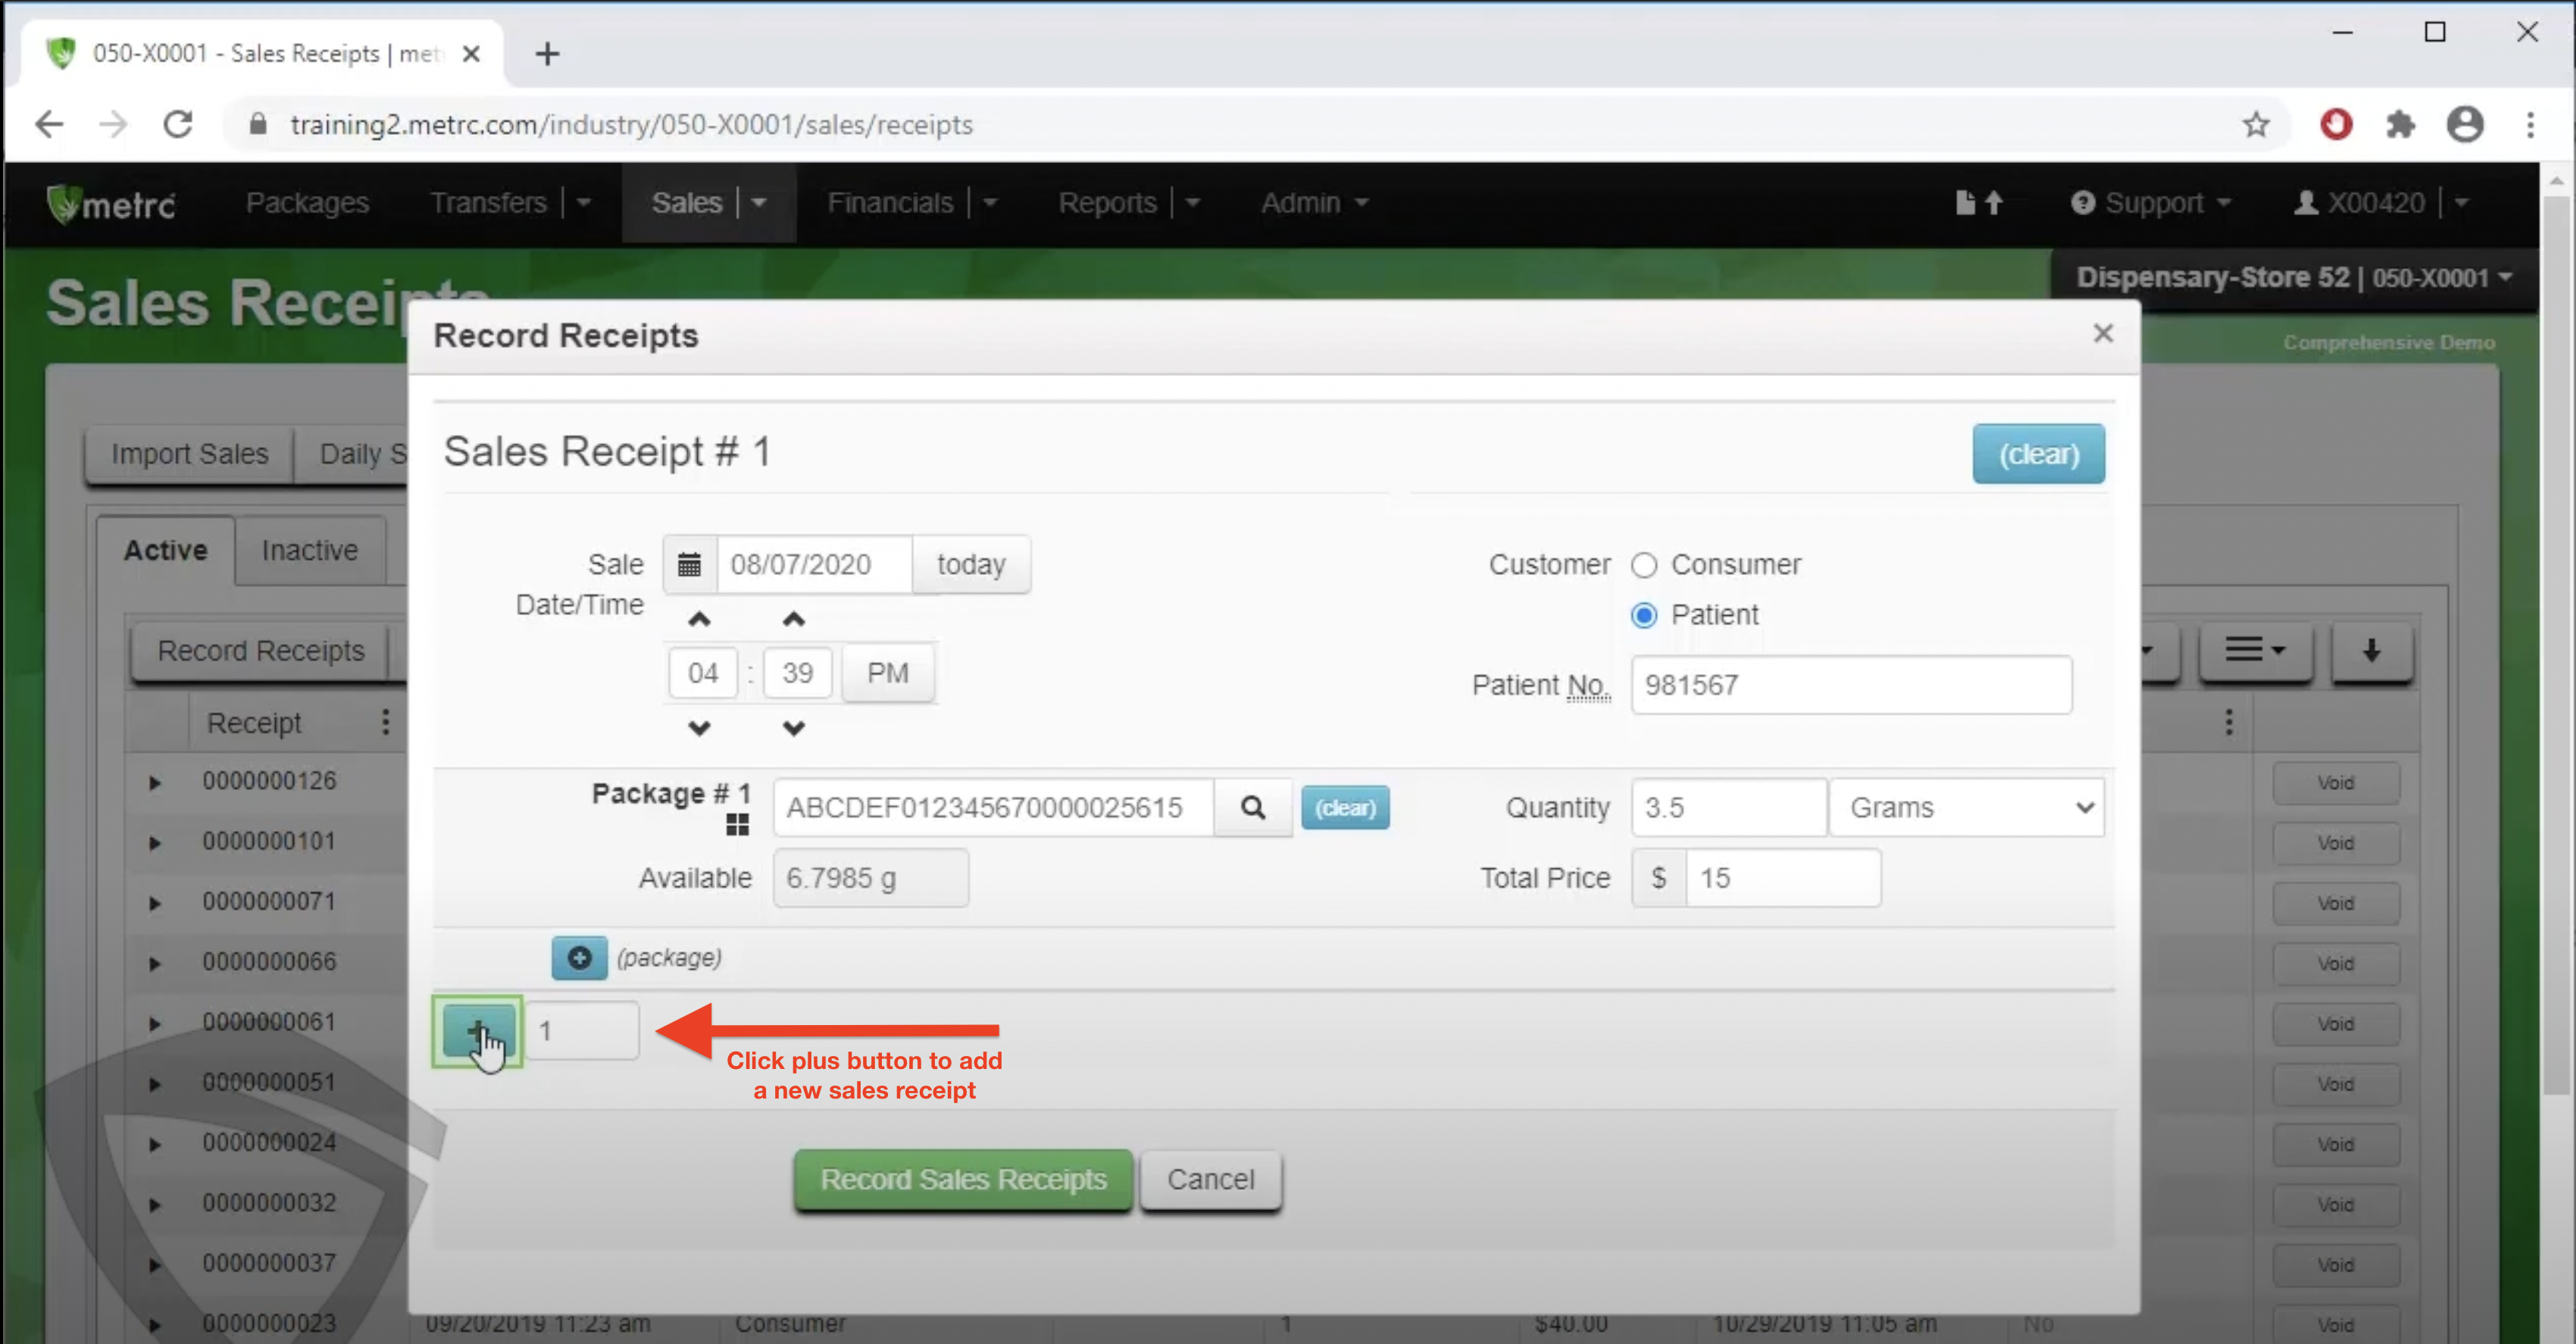Click the today button

click(970, 564)
